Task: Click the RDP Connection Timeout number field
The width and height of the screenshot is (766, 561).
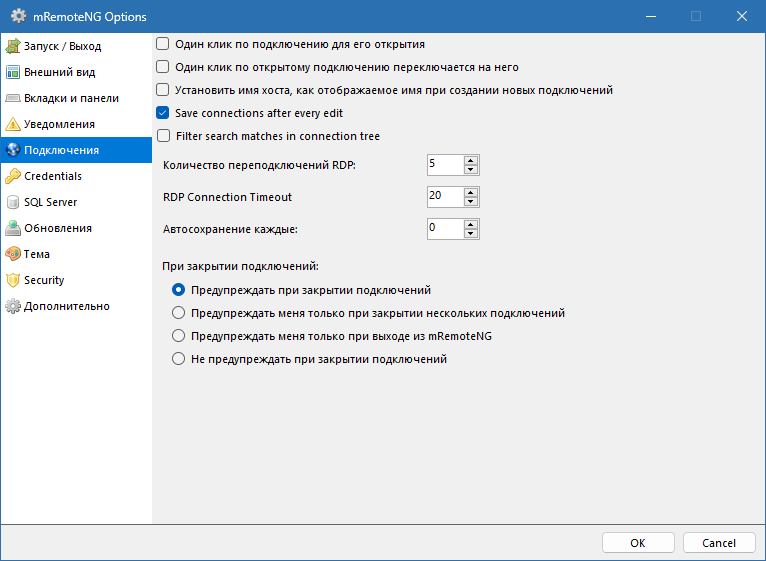Action: coord(443,196)
